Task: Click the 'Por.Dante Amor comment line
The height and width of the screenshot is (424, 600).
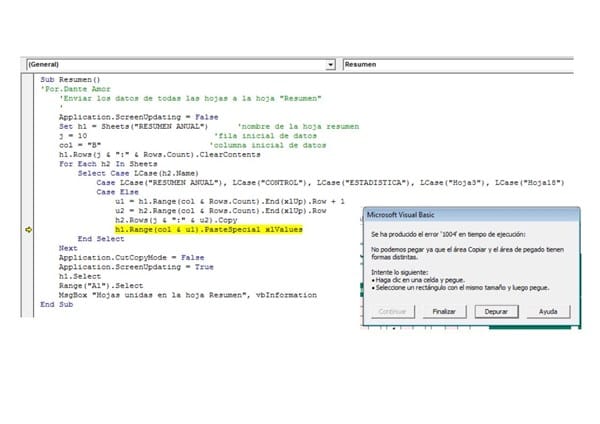Action: click(76, 89)
